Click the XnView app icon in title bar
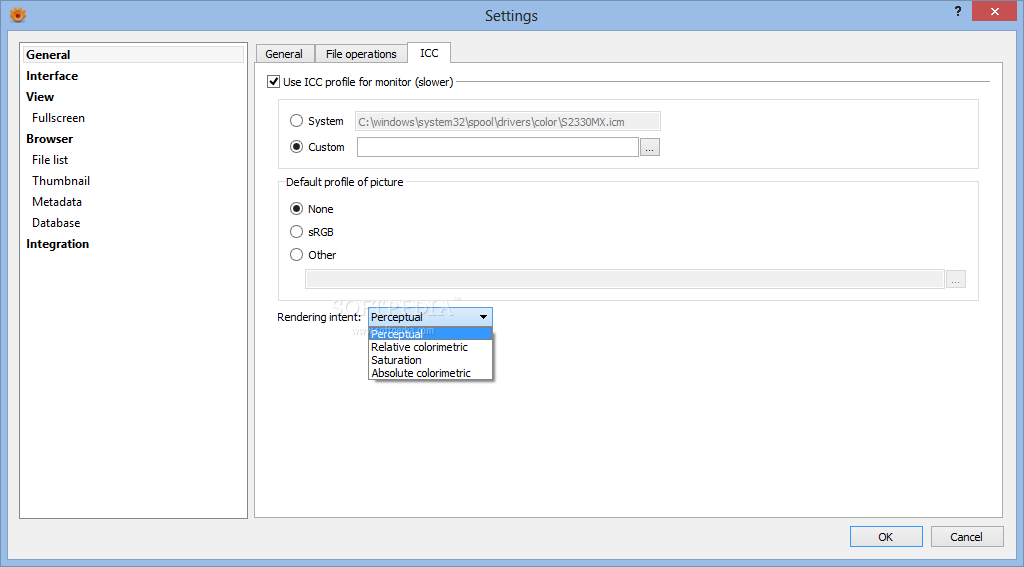Viewport: 1024px width, 567px height. [18, 14]
